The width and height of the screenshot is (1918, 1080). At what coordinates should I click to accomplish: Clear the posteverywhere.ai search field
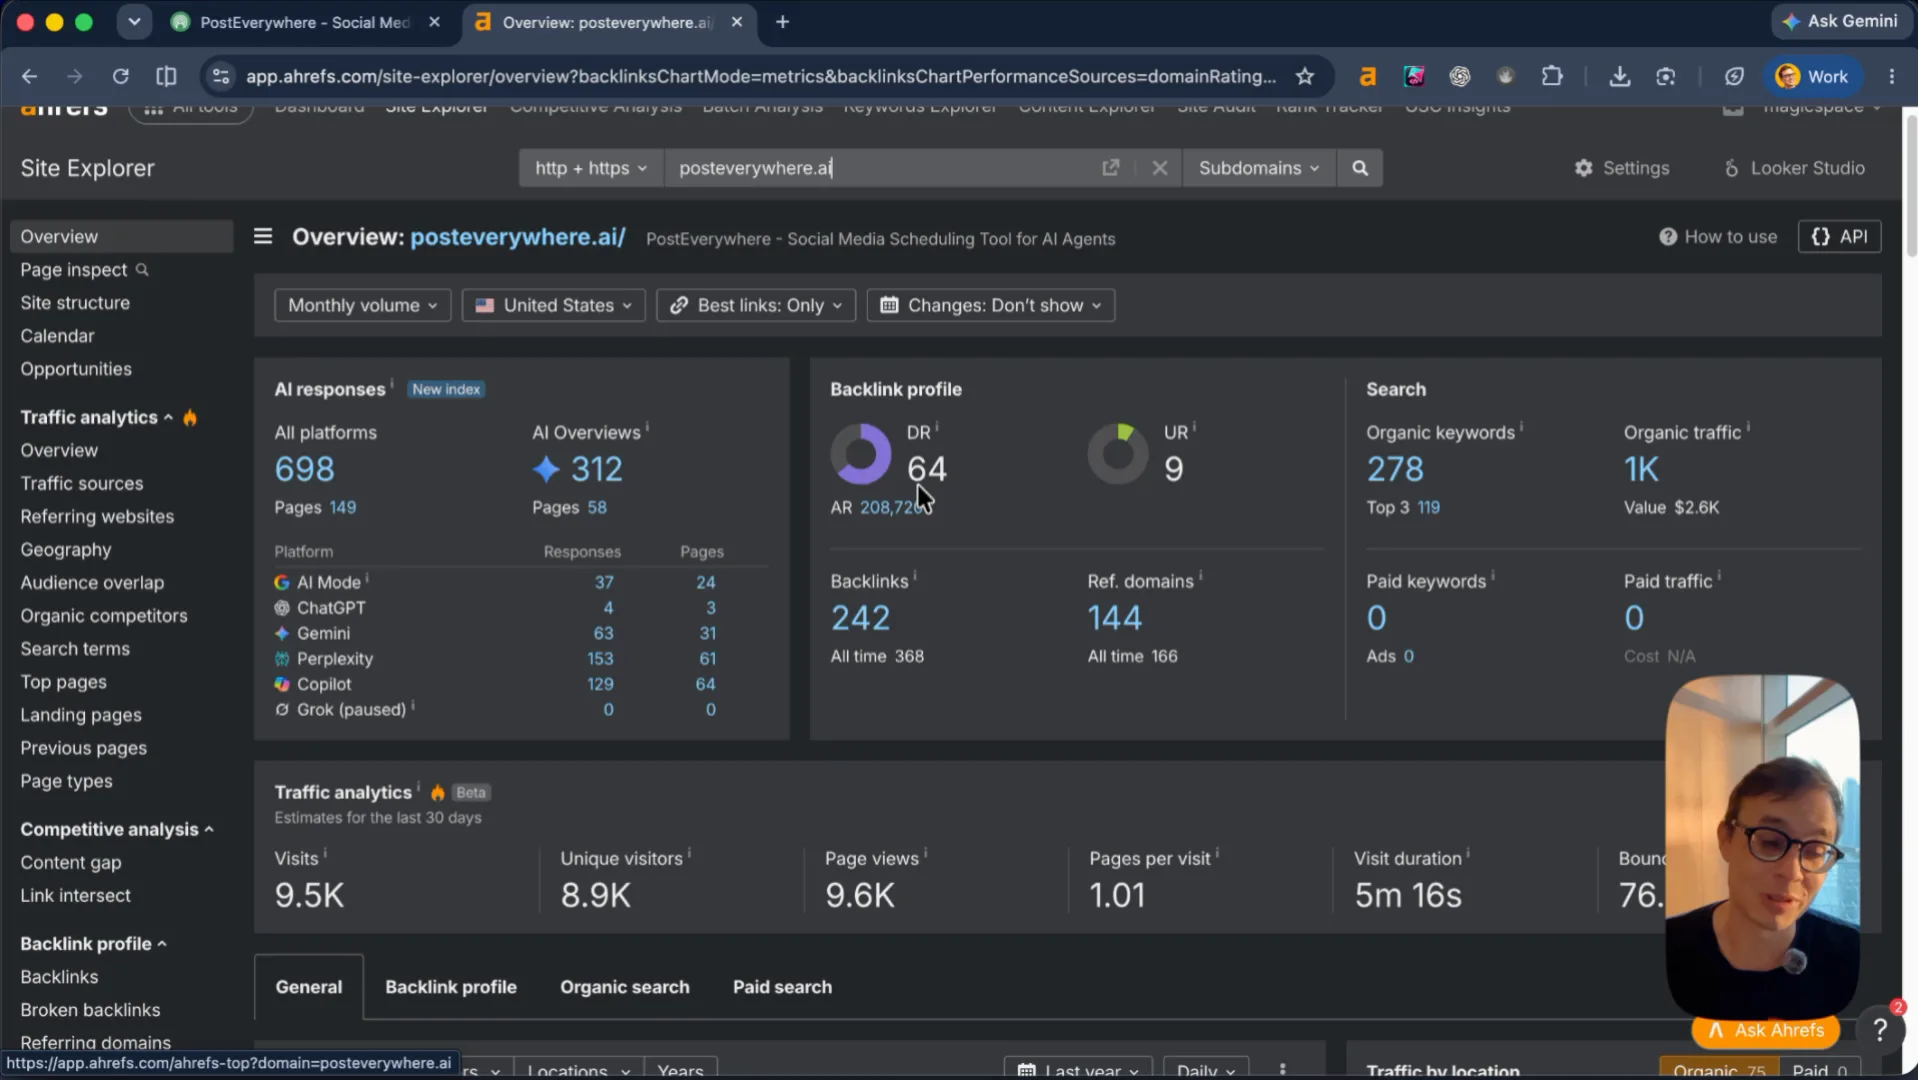pyautogui.click(x=1159, y=168)
